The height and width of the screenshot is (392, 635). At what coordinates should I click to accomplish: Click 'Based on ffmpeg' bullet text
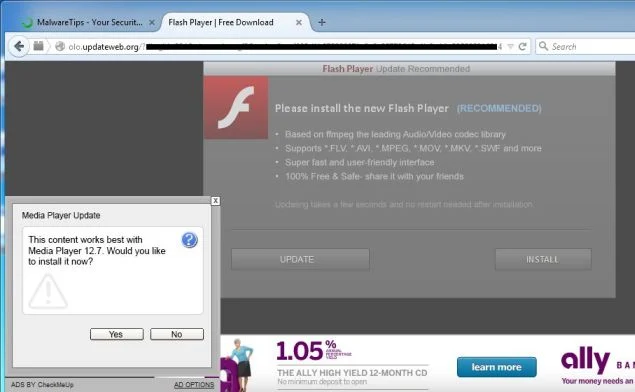[395, 134]
